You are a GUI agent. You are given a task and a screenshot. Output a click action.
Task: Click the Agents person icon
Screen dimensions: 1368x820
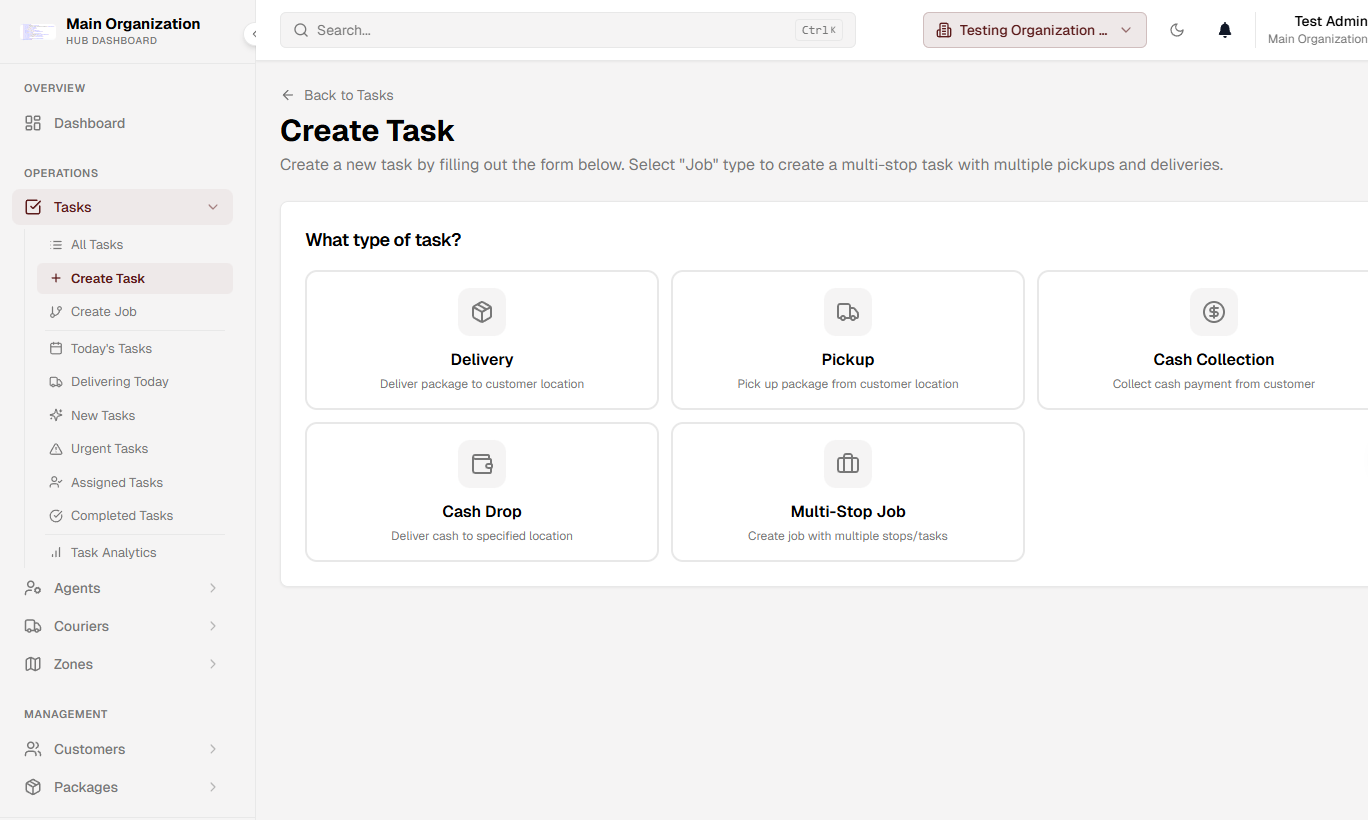click(x=33, y=588)
